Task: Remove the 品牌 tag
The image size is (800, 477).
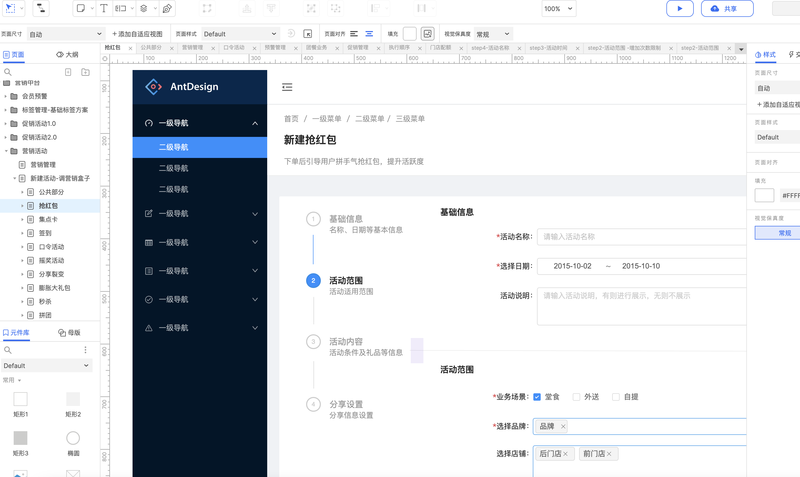Action: tap(563, 426)
